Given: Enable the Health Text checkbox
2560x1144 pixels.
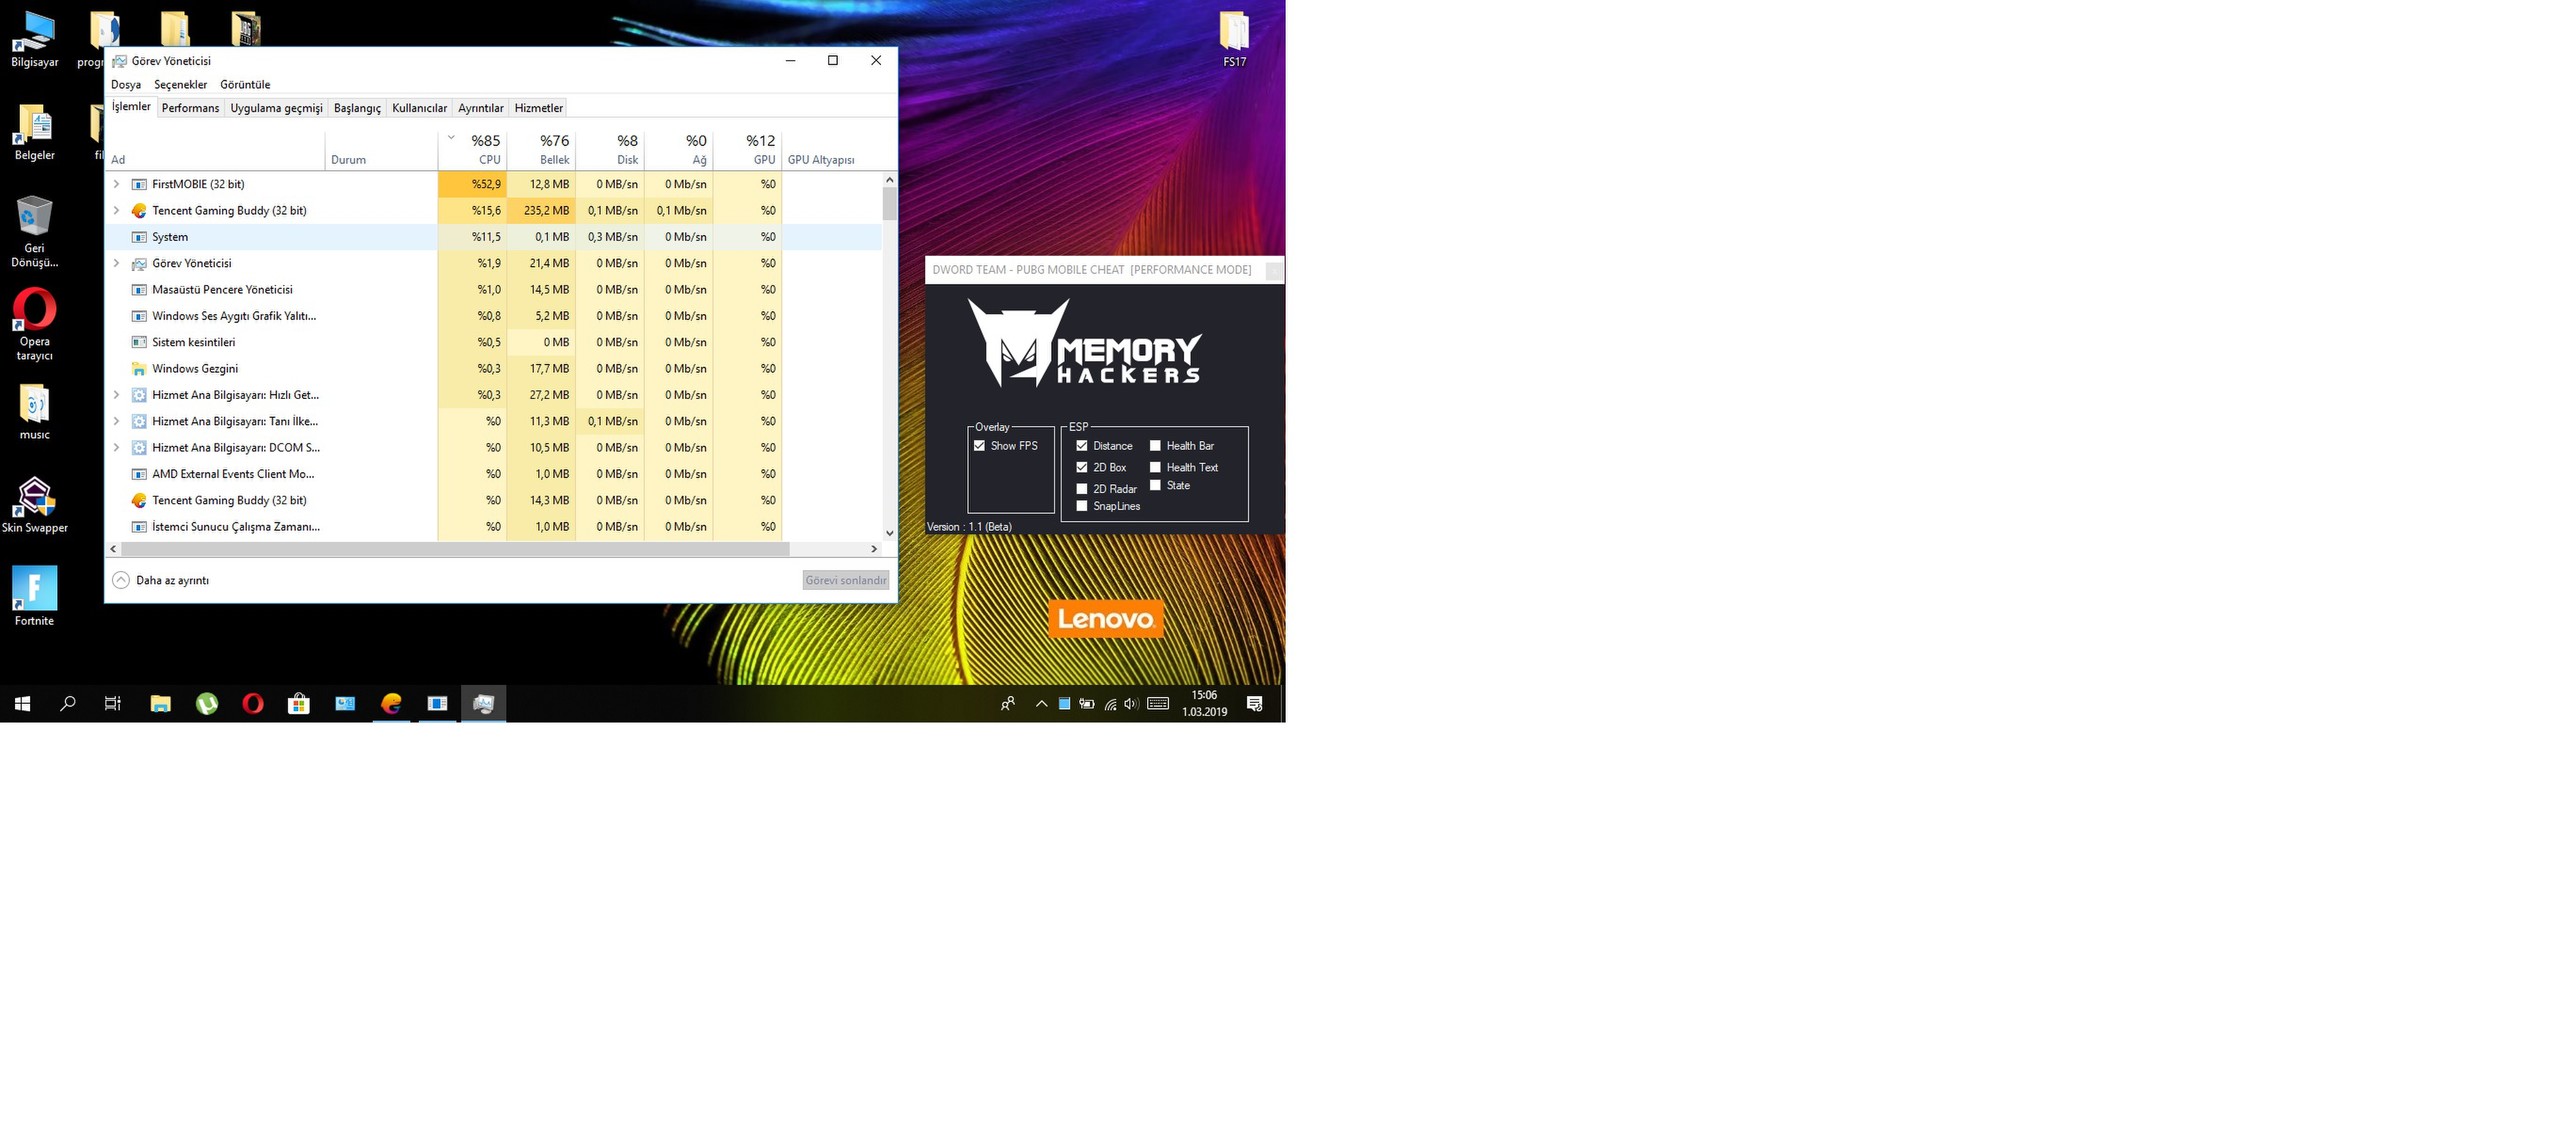Looking at the screenshot, I should coord(1155,467).
